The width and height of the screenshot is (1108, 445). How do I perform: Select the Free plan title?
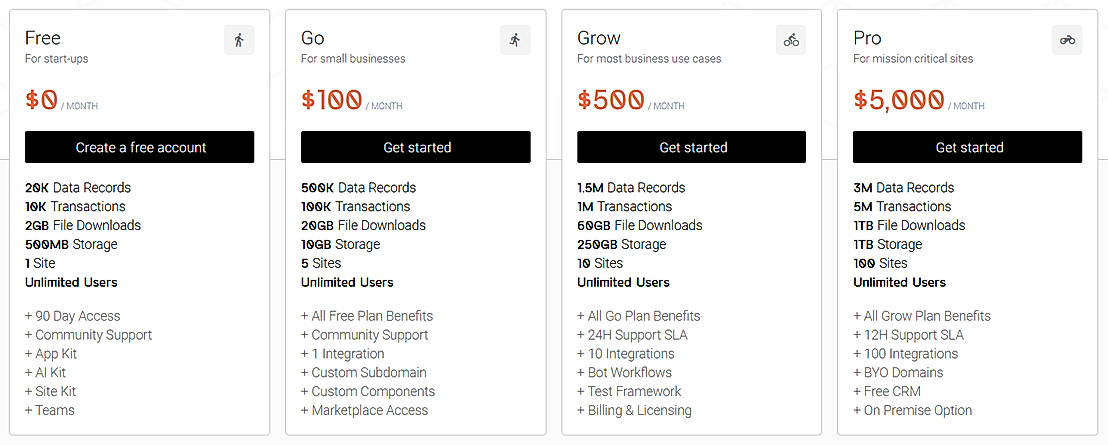(x=43, y=38)
